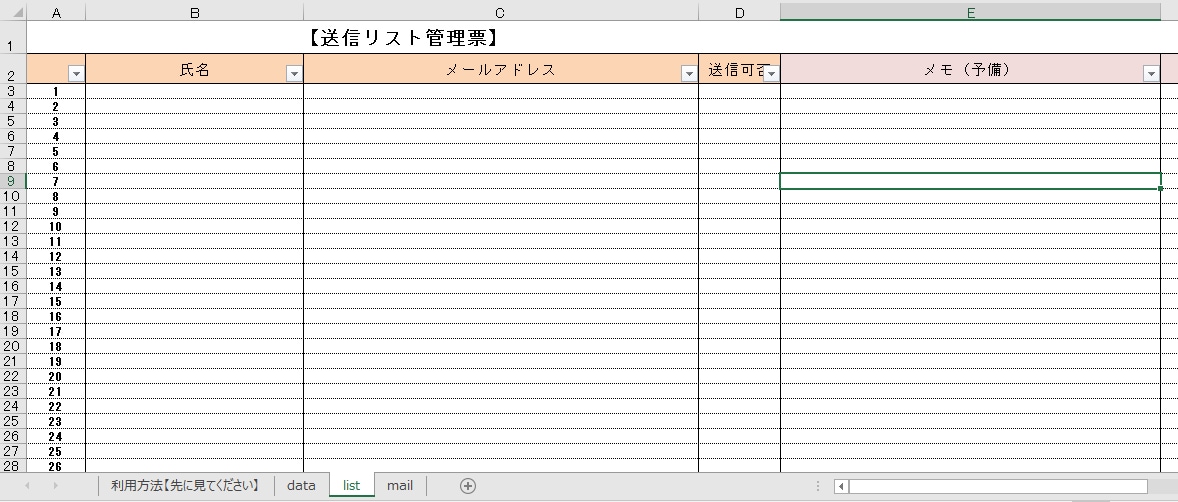The width and height of the screenshot is (1178, 502).
Task: Select column C header
Action: 501,13
